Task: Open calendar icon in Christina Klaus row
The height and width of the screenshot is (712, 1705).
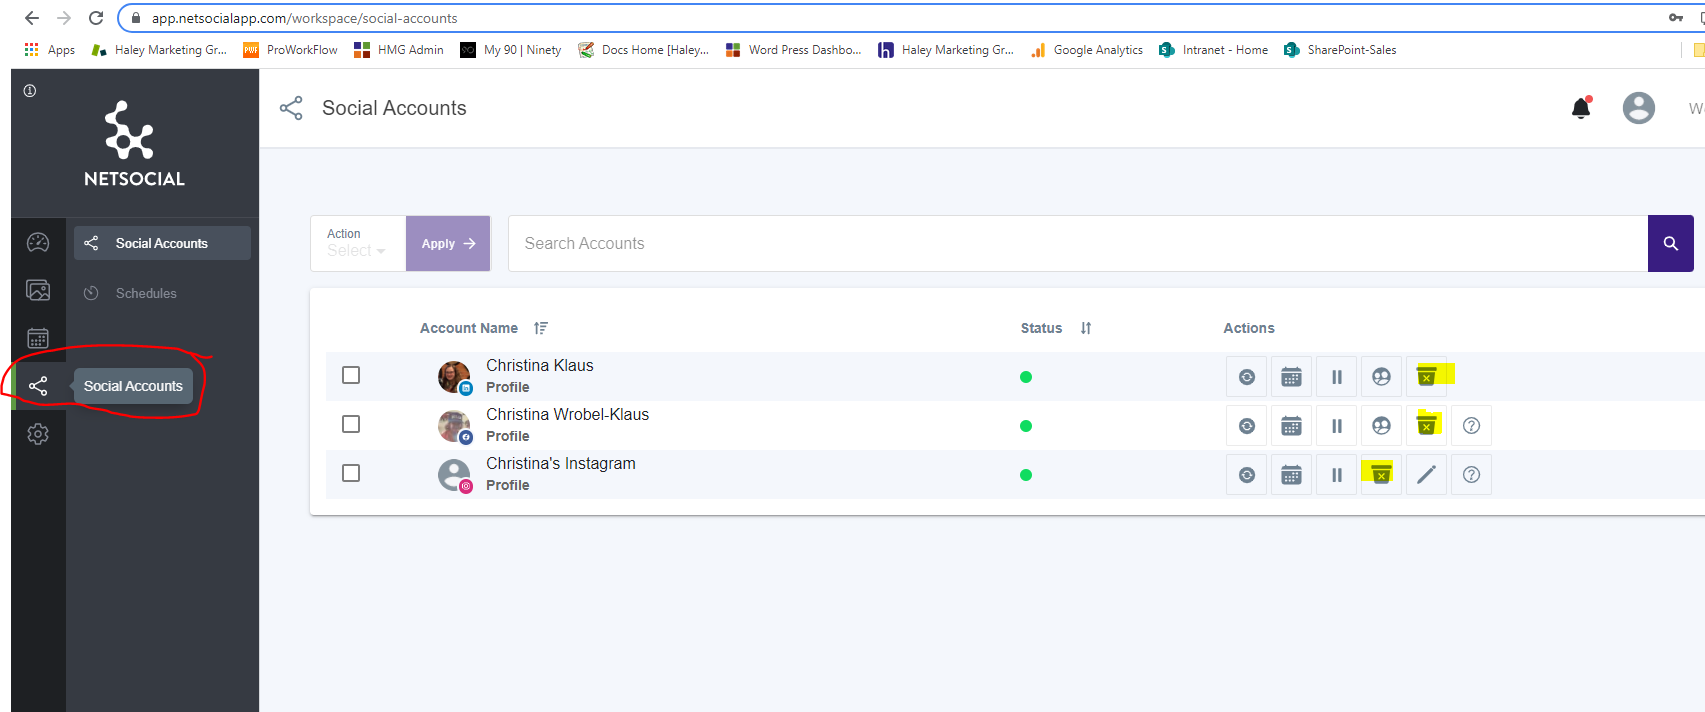Action: [x=1291, y=377]
